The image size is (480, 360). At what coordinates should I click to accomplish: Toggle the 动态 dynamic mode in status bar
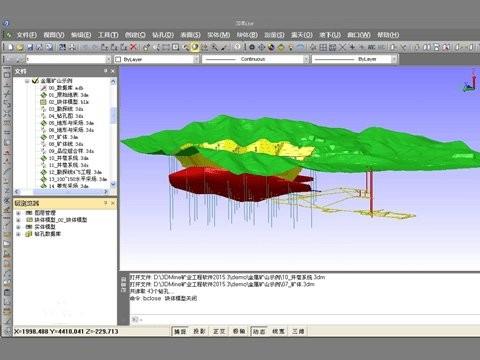click(259, 331)
